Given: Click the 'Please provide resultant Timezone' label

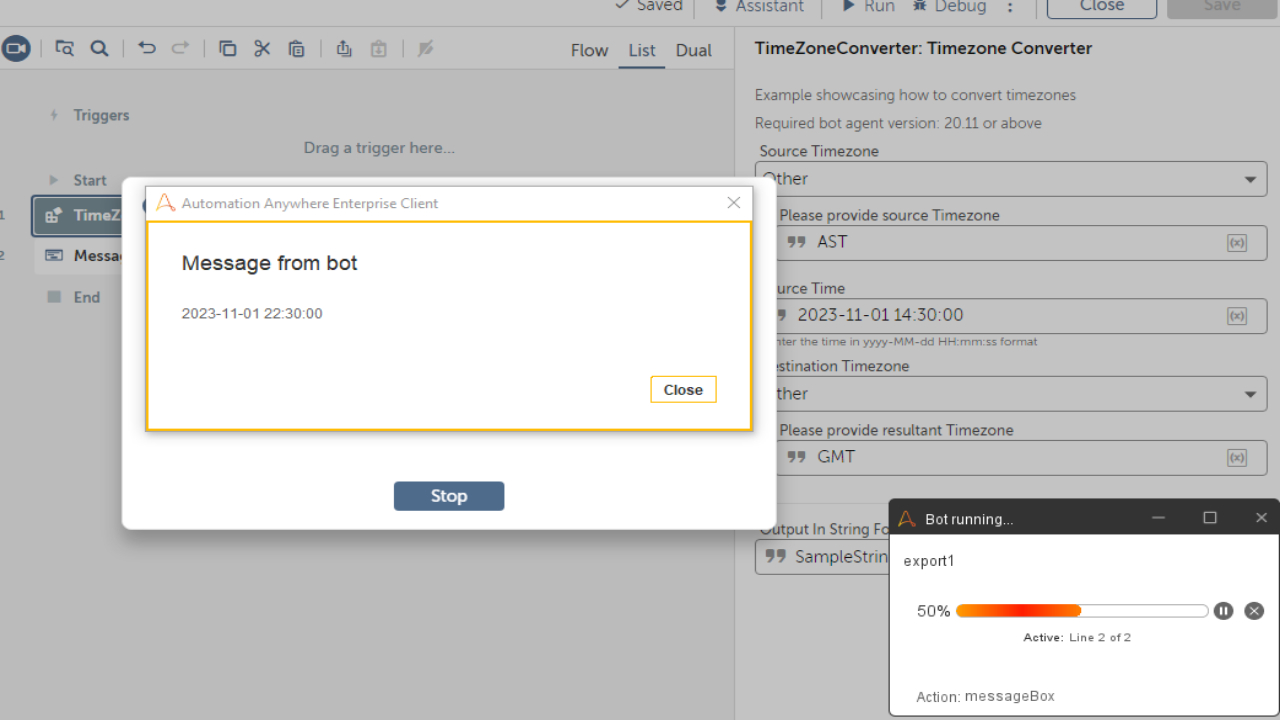Looking at the screenshot, I should [x=896, y=430].
